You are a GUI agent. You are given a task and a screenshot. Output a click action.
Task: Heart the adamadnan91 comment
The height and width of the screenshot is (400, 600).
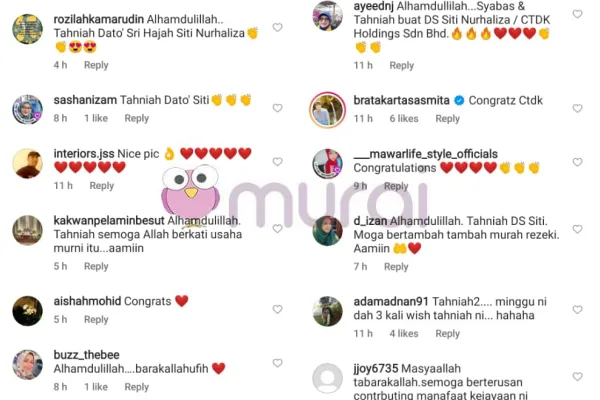tap(577, 309)
